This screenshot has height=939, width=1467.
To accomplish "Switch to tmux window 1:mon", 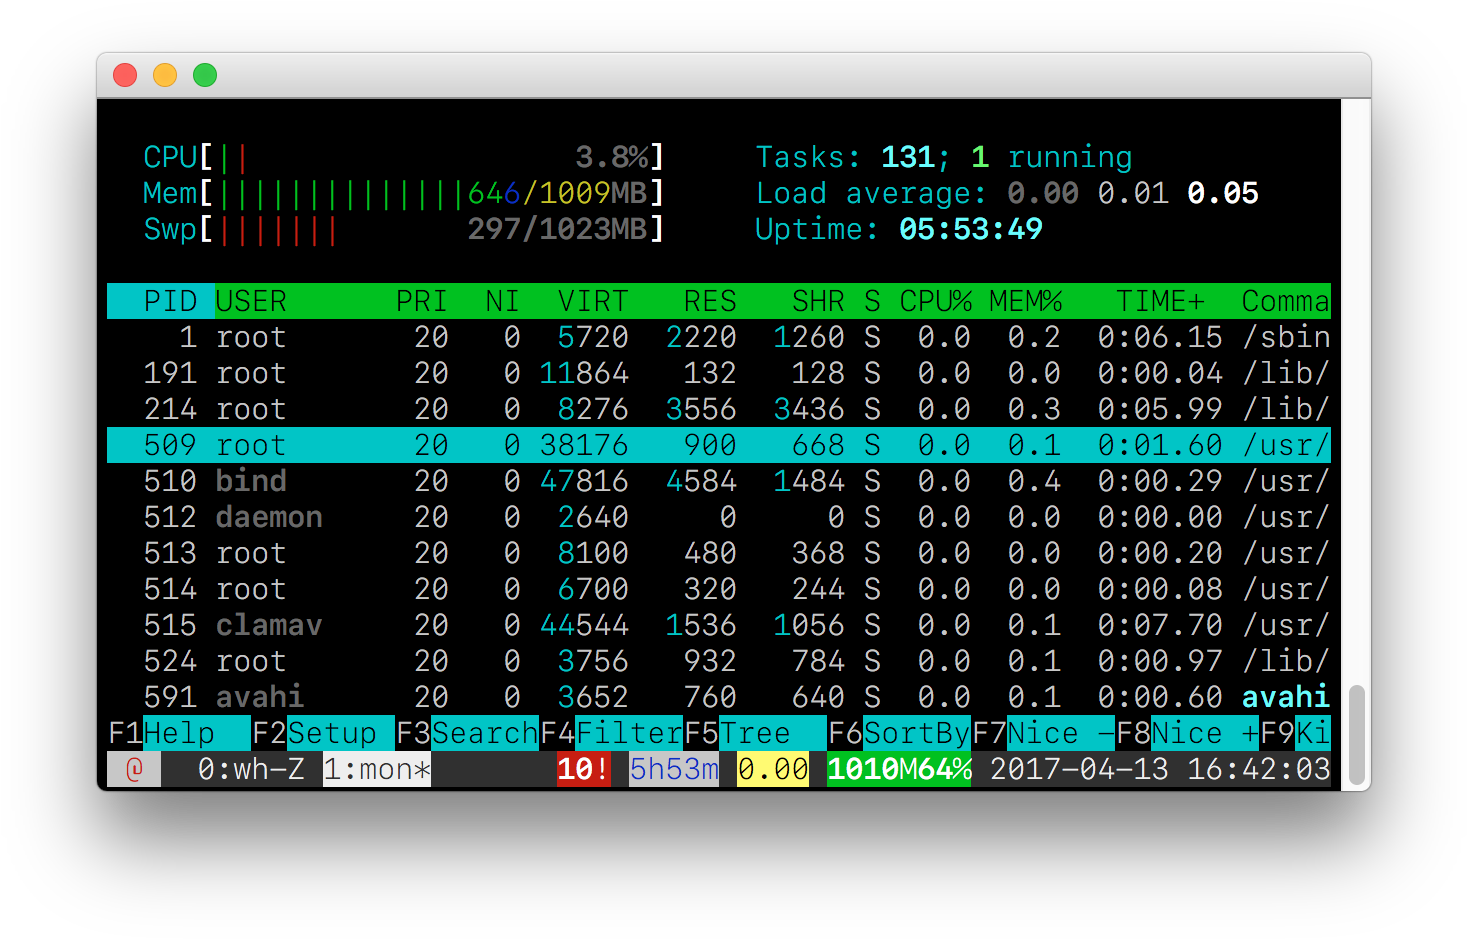I will pyautogui.click(x=376, y=769).
